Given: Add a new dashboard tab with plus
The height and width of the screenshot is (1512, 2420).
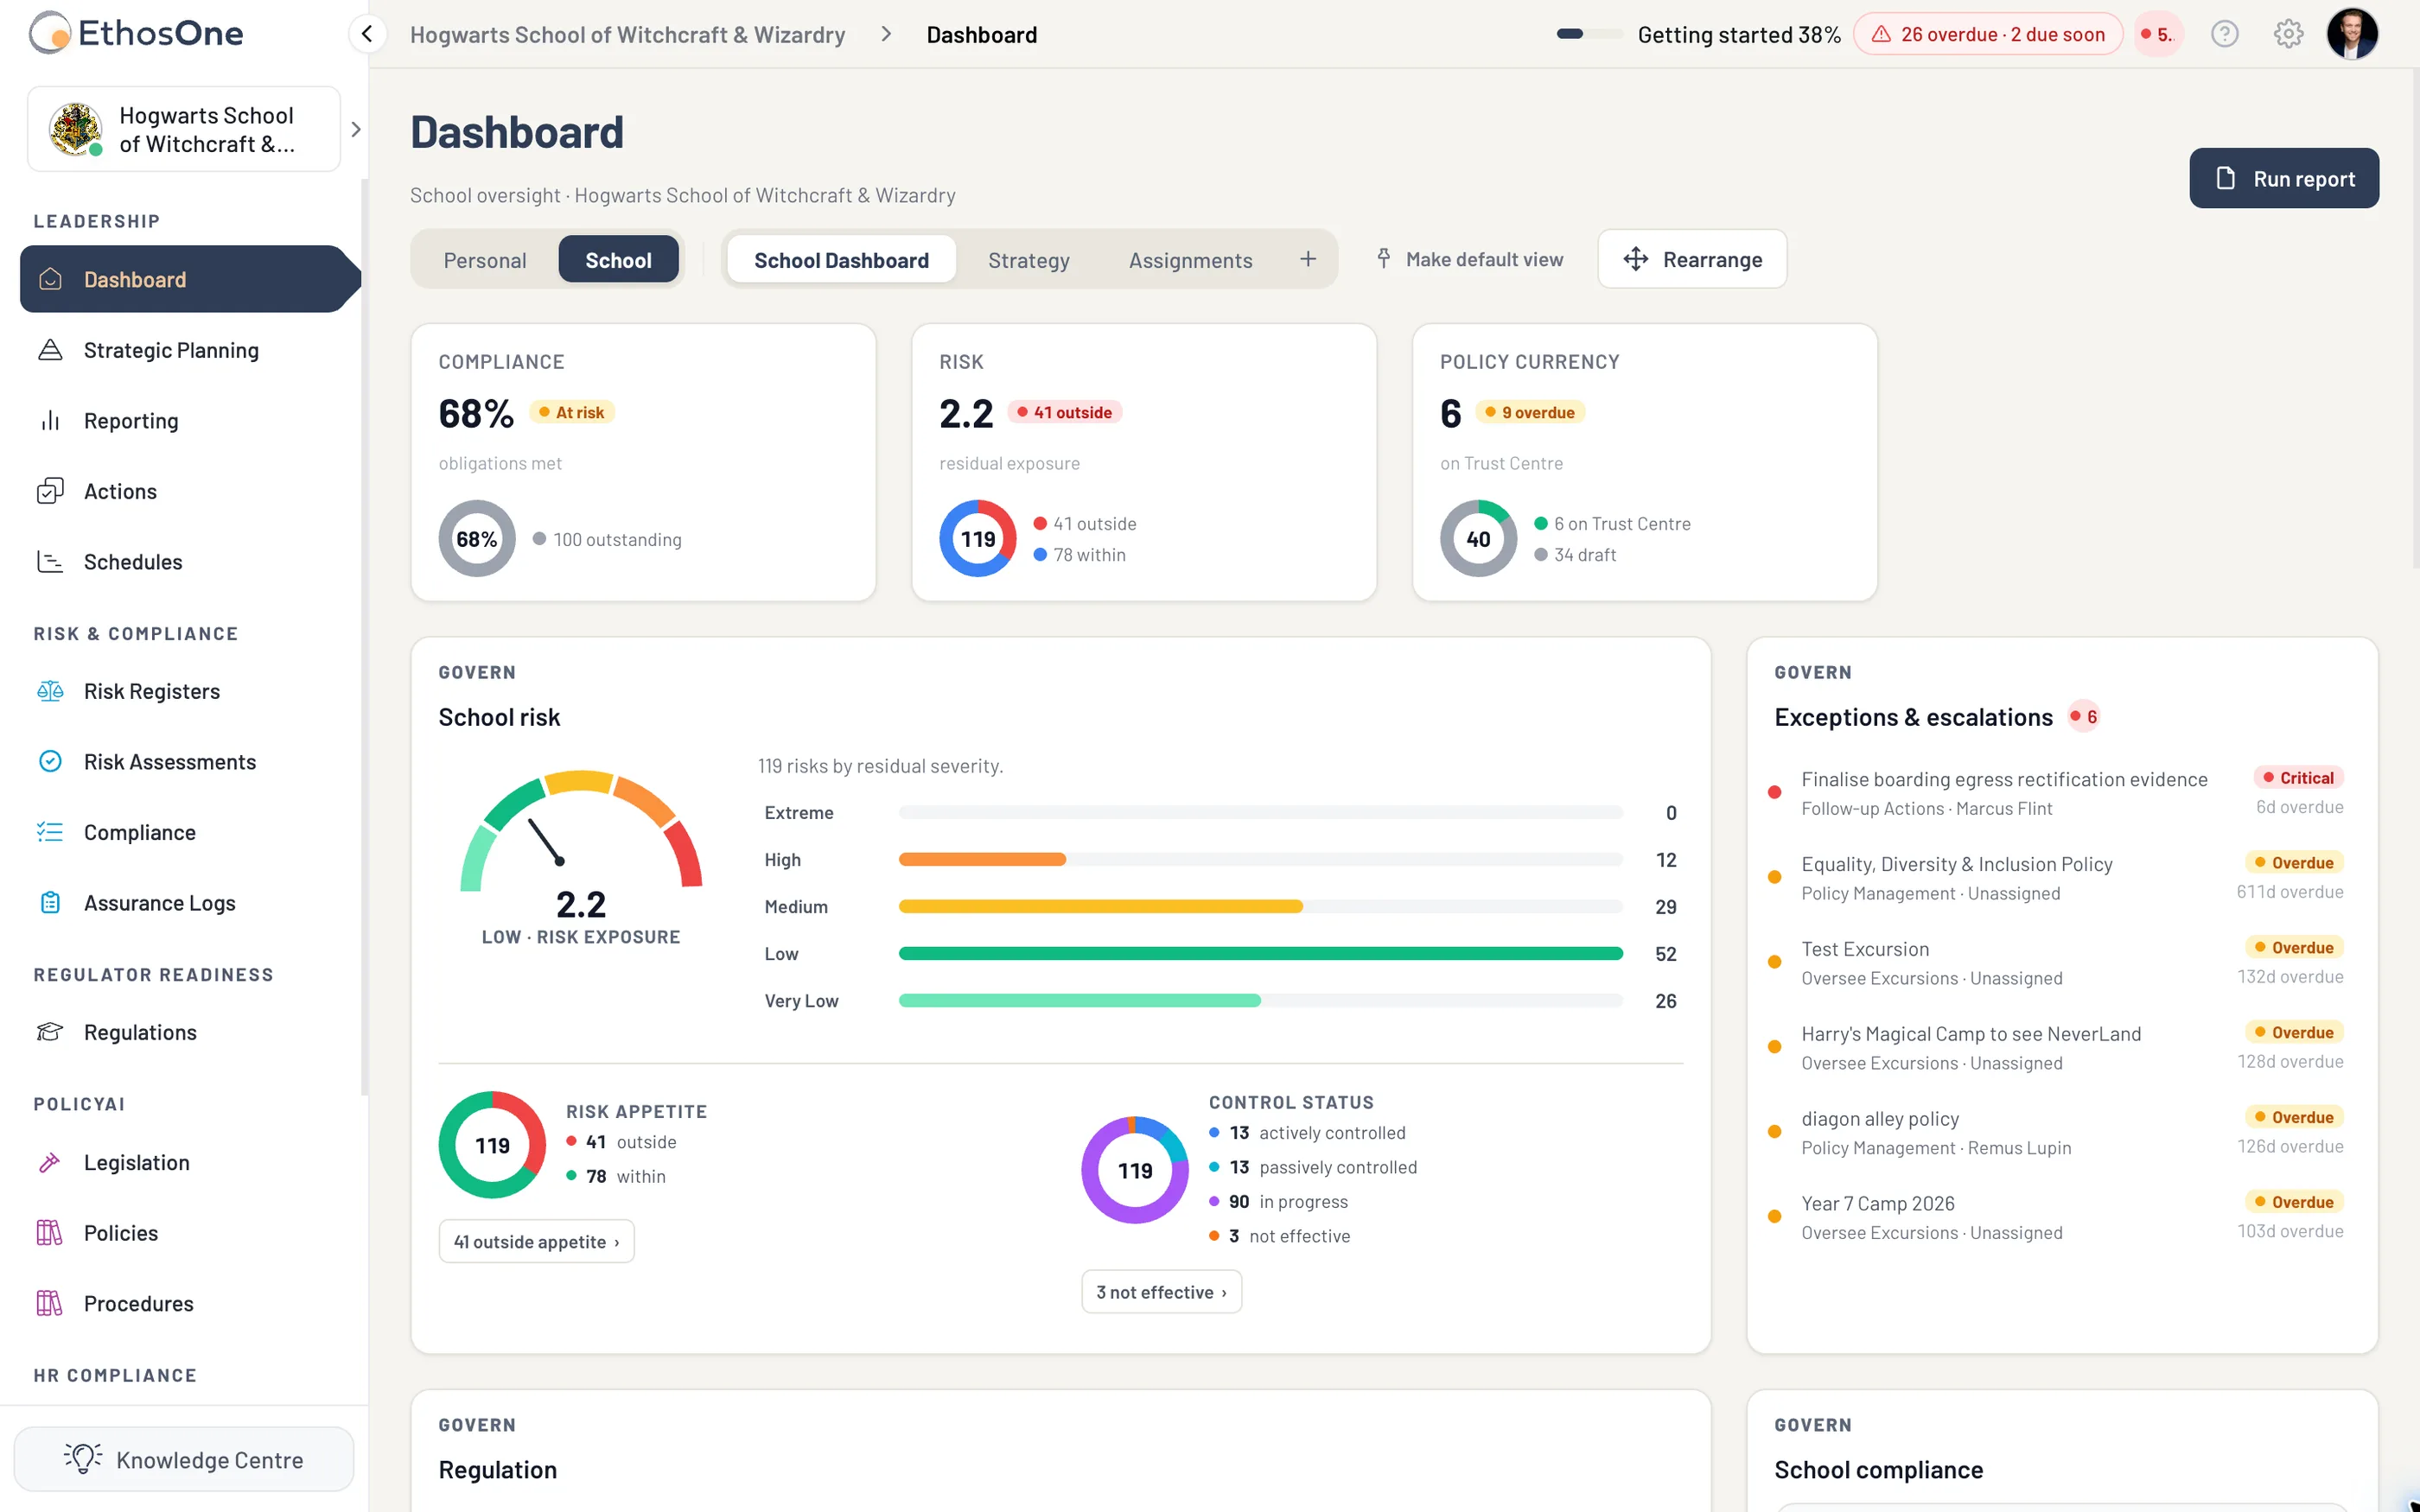Looking at the screenshot, I should [1307, 259].
